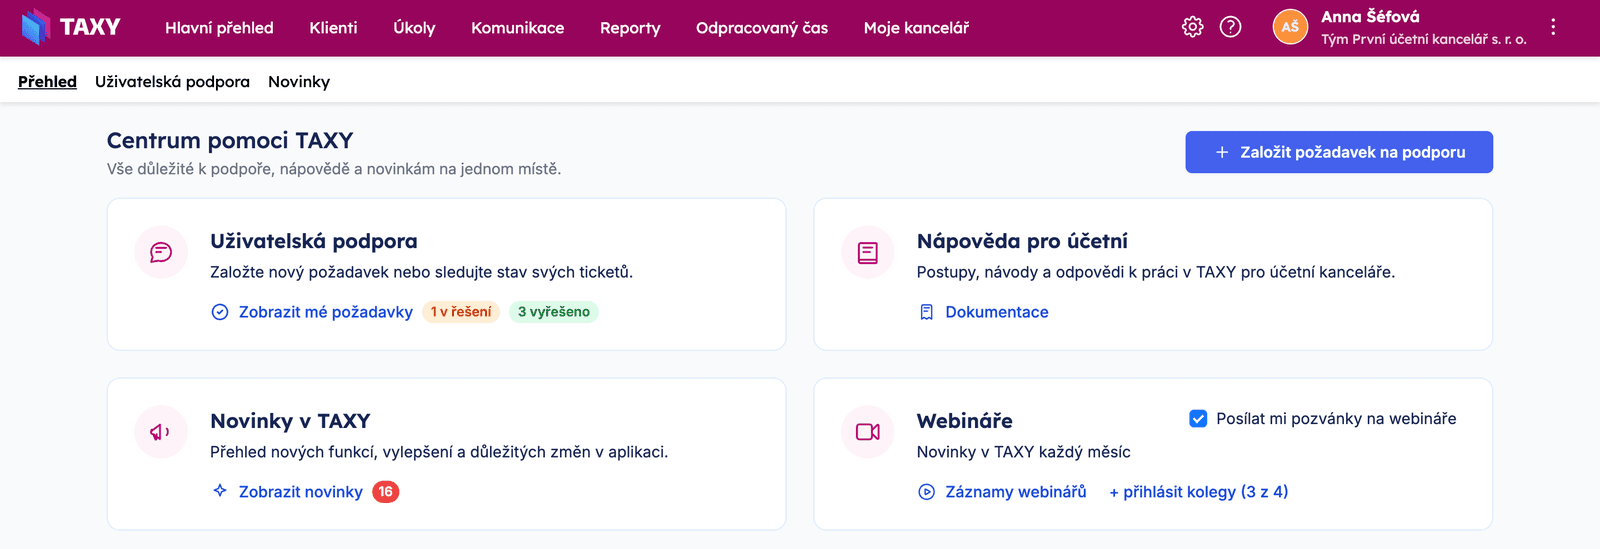Open the Dokumentace link
1600x549 pixels.
click(997, 312)
